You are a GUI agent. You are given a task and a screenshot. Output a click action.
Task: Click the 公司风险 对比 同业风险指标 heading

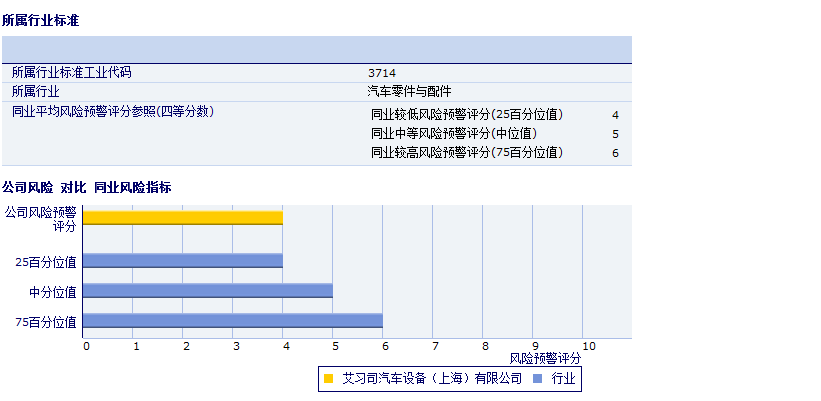(x=86, y=187)
